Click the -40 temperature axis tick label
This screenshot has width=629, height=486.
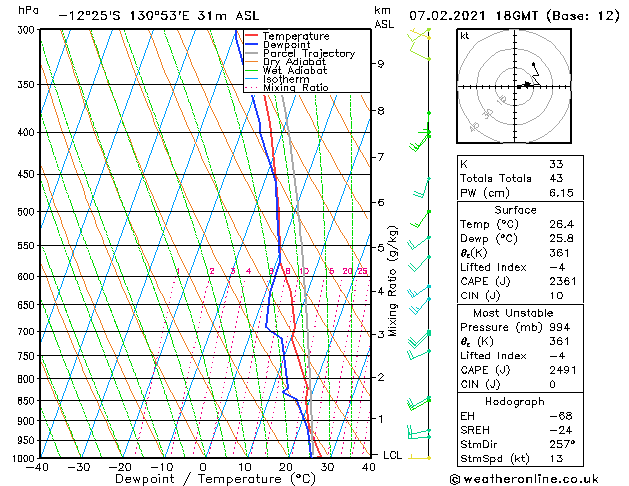tap(37, 468)
